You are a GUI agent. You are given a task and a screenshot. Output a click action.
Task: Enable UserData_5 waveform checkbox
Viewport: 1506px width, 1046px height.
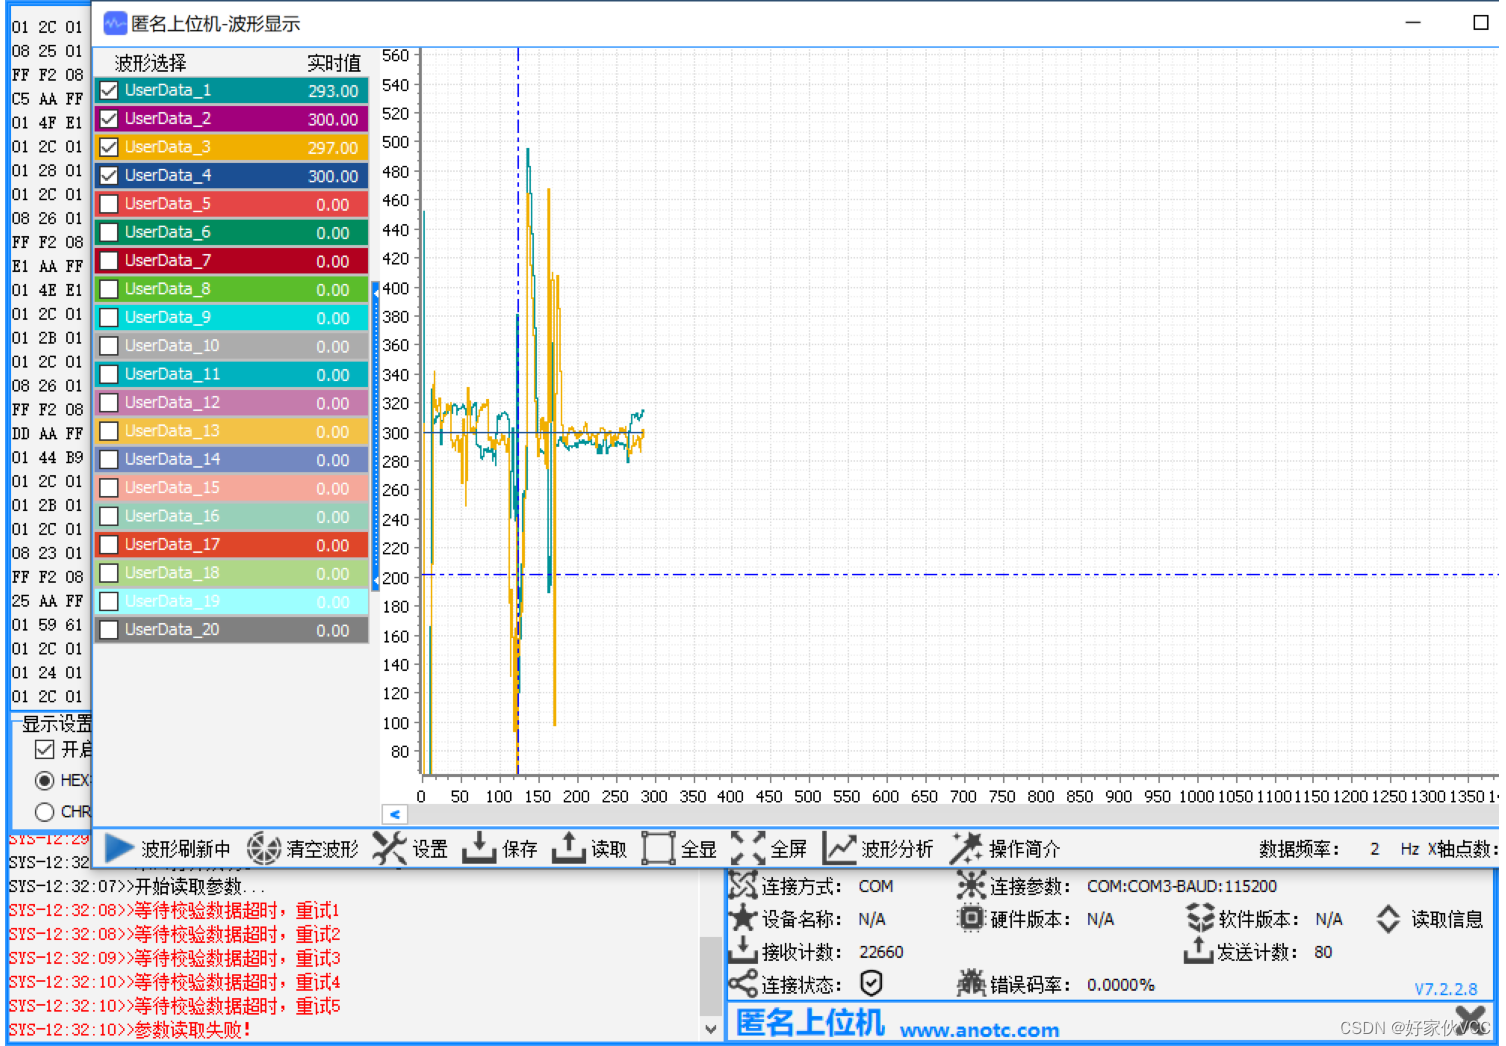[x=109, y=204]
